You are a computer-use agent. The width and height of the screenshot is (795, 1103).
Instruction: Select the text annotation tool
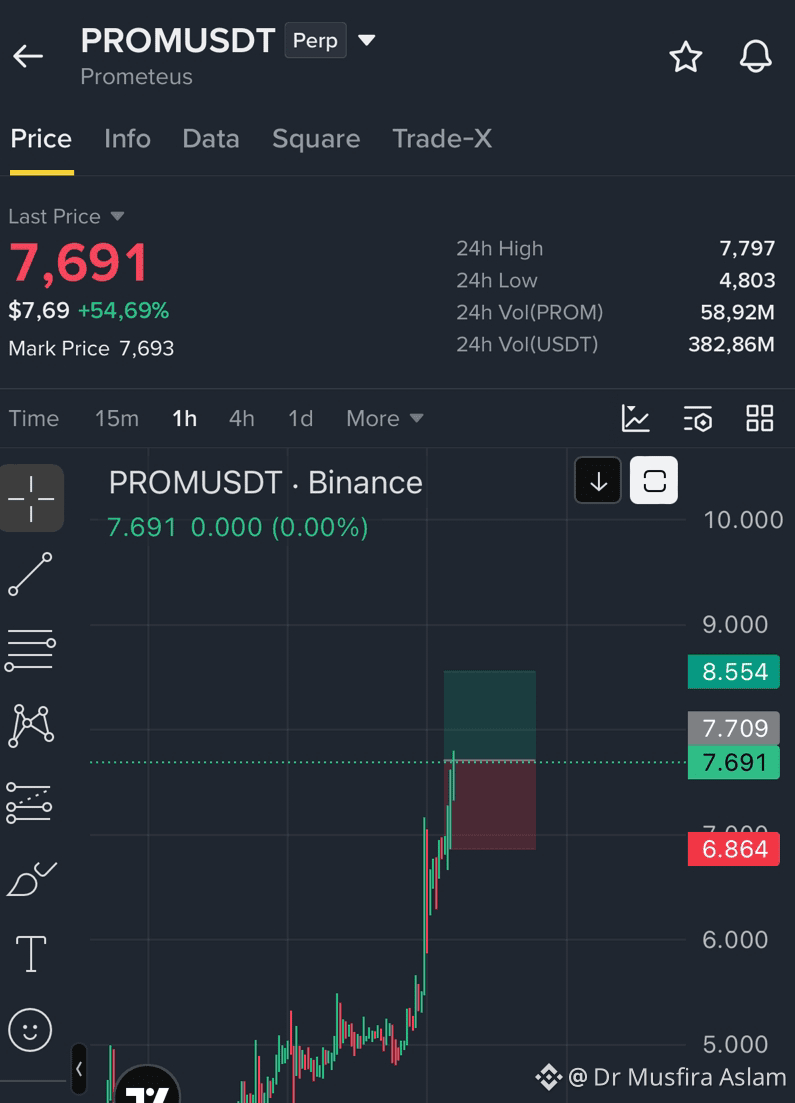[x=31, y=955]
